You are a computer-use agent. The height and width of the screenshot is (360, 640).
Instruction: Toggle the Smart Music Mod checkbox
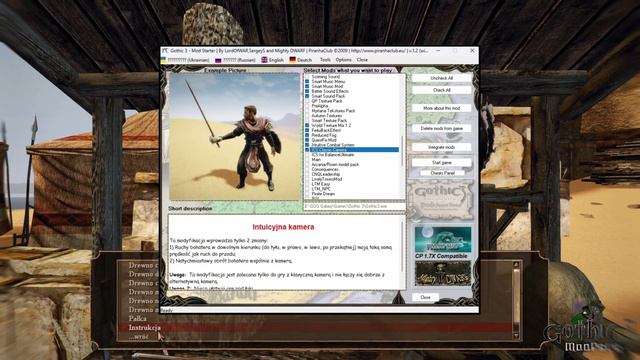tap(307, 87)
